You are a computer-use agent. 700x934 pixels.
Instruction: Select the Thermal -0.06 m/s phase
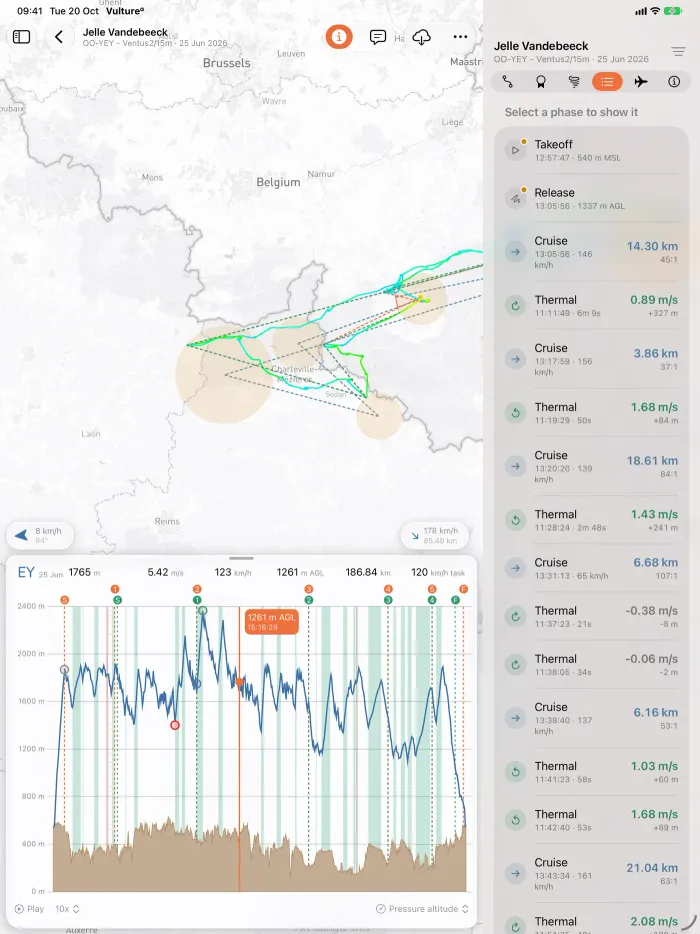[592, 665]
